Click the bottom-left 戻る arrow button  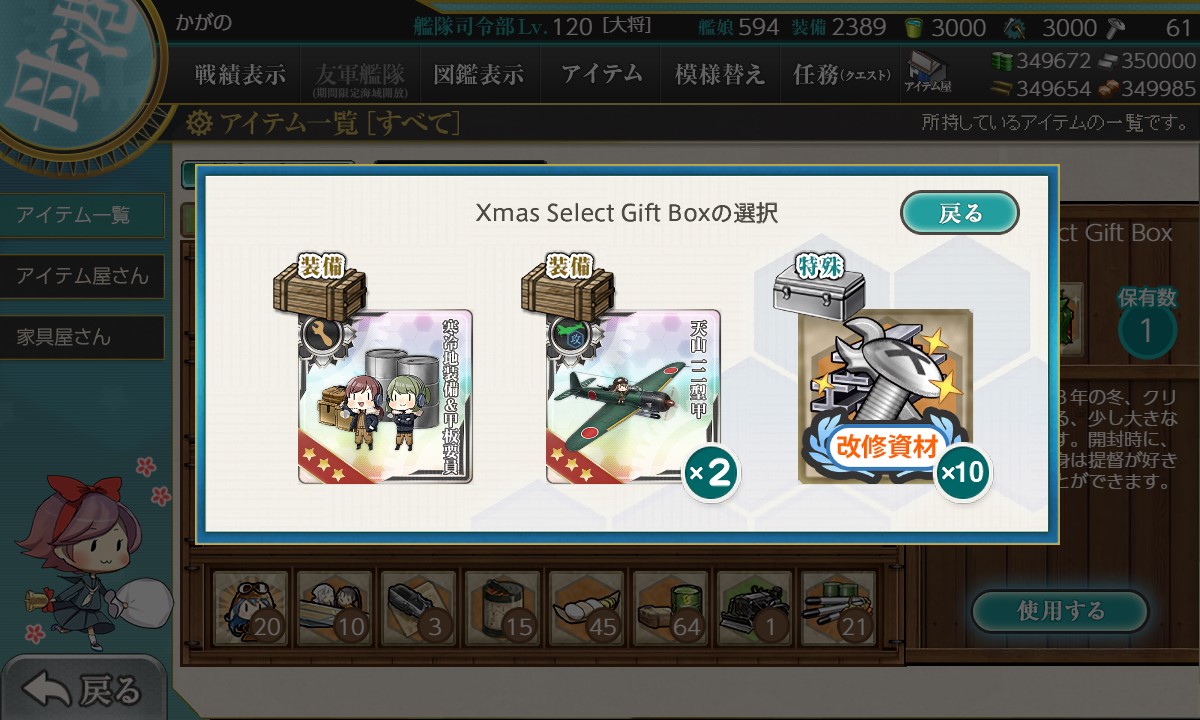click(x=82, y=689)
